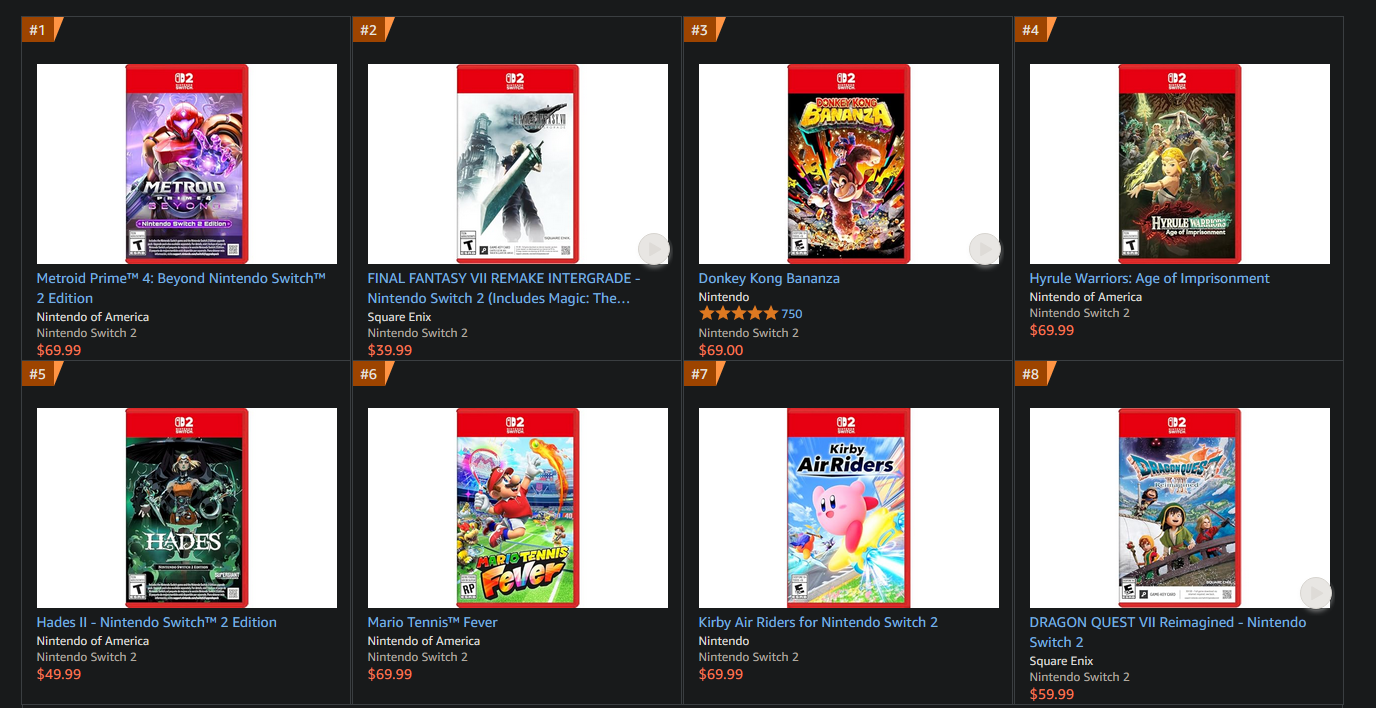
Task: Click the Hyrule Warriors cover image
Action: 1180,164
